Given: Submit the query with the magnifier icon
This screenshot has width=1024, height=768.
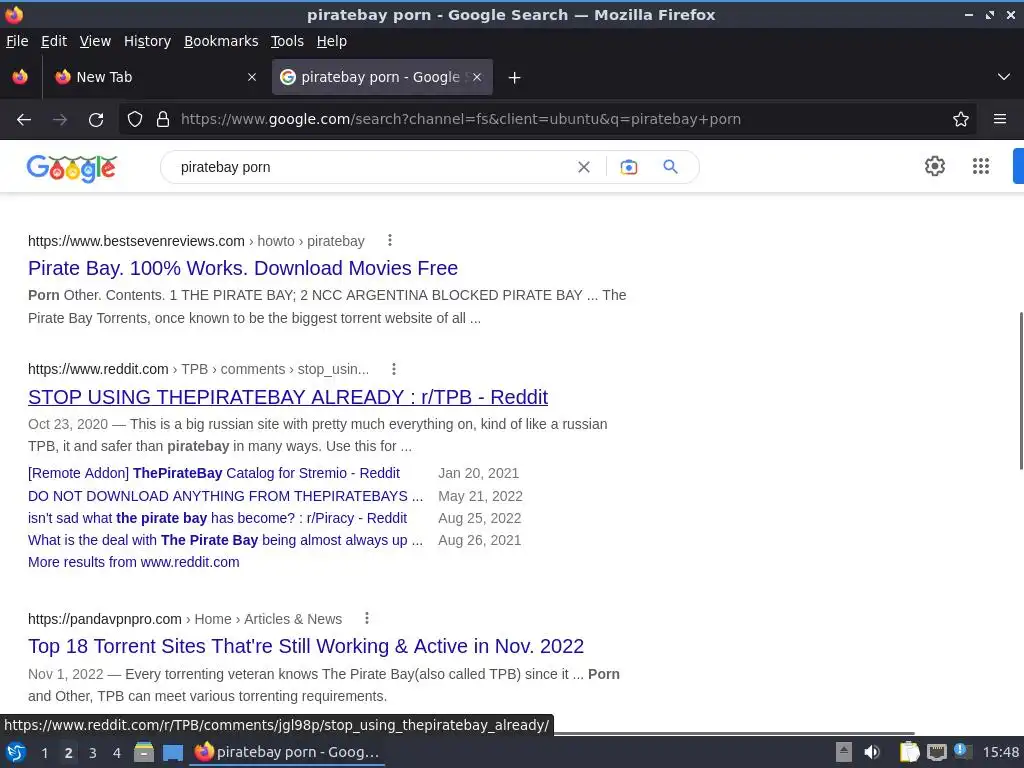Looking at the screenshot, I should (x=670, y=167).
